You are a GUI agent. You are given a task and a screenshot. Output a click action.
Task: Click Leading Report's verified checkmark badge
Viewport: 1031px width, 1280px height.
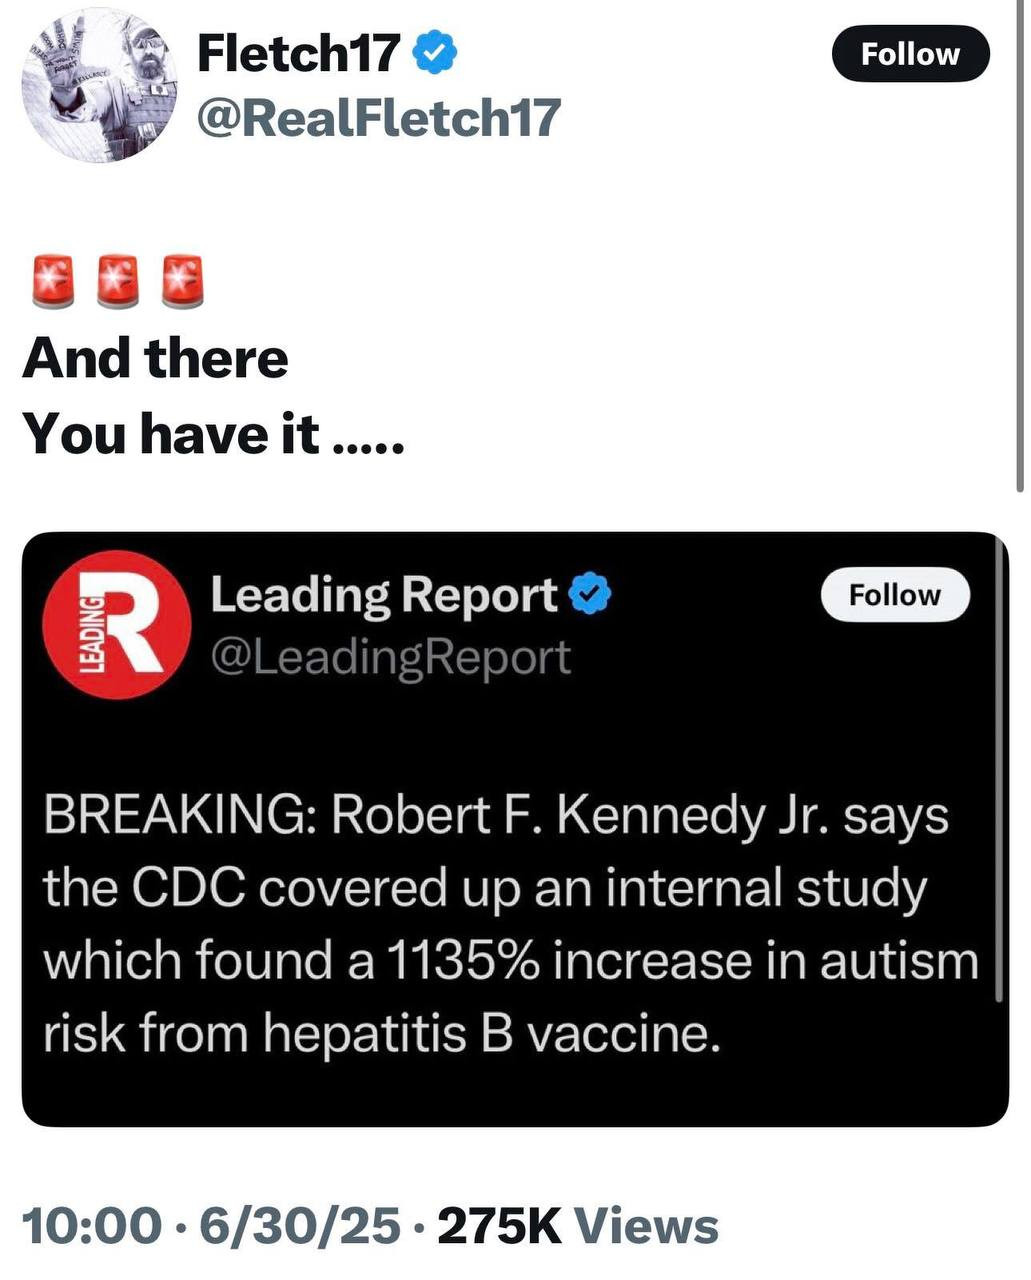pyautogui.click(x=590, y=596)
